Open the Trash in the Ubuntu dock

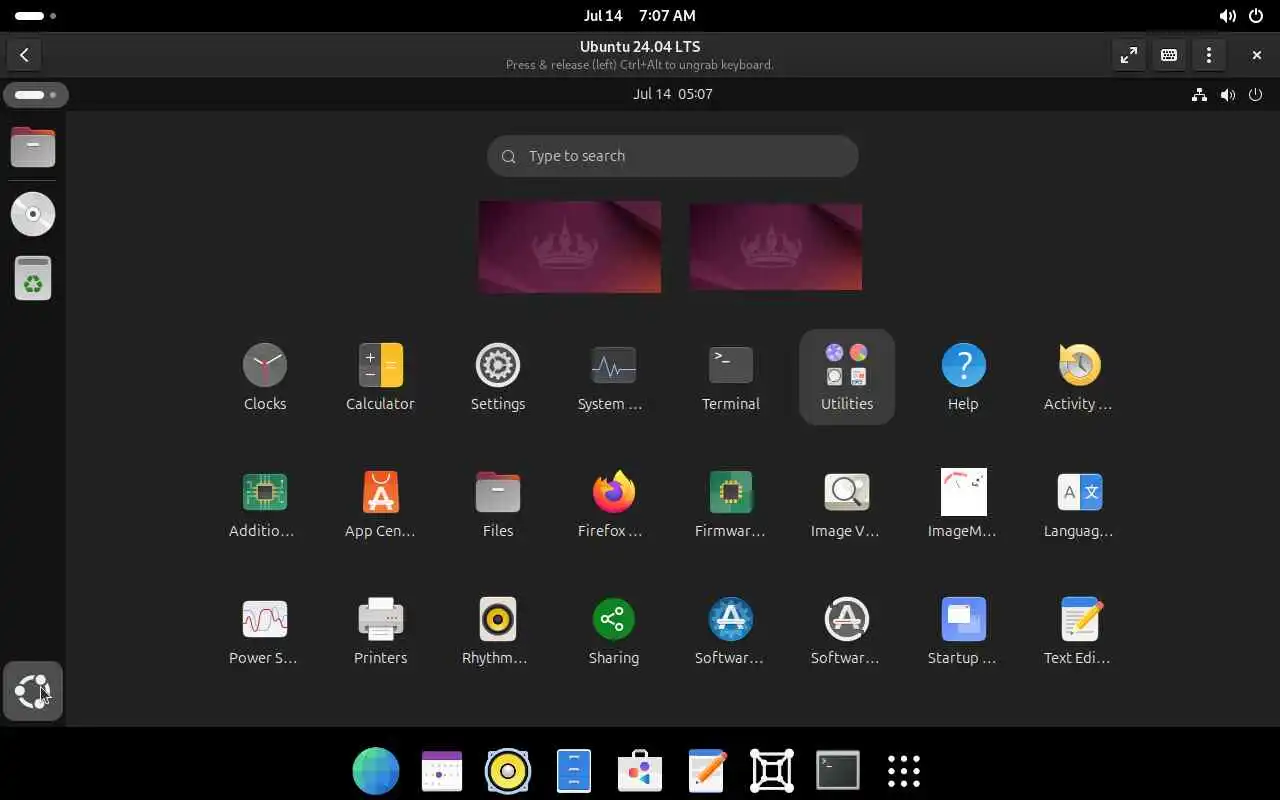(x=33, y=278)
